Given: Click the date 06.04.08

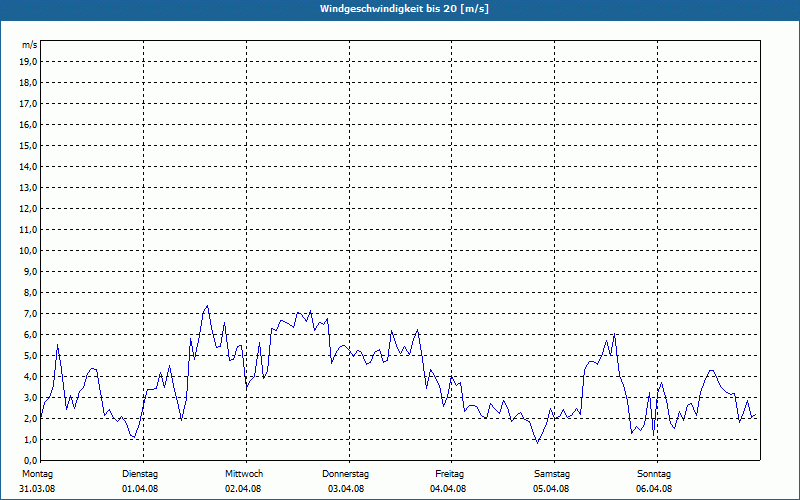Looking at the screenshot, I should tap(654, 489).
